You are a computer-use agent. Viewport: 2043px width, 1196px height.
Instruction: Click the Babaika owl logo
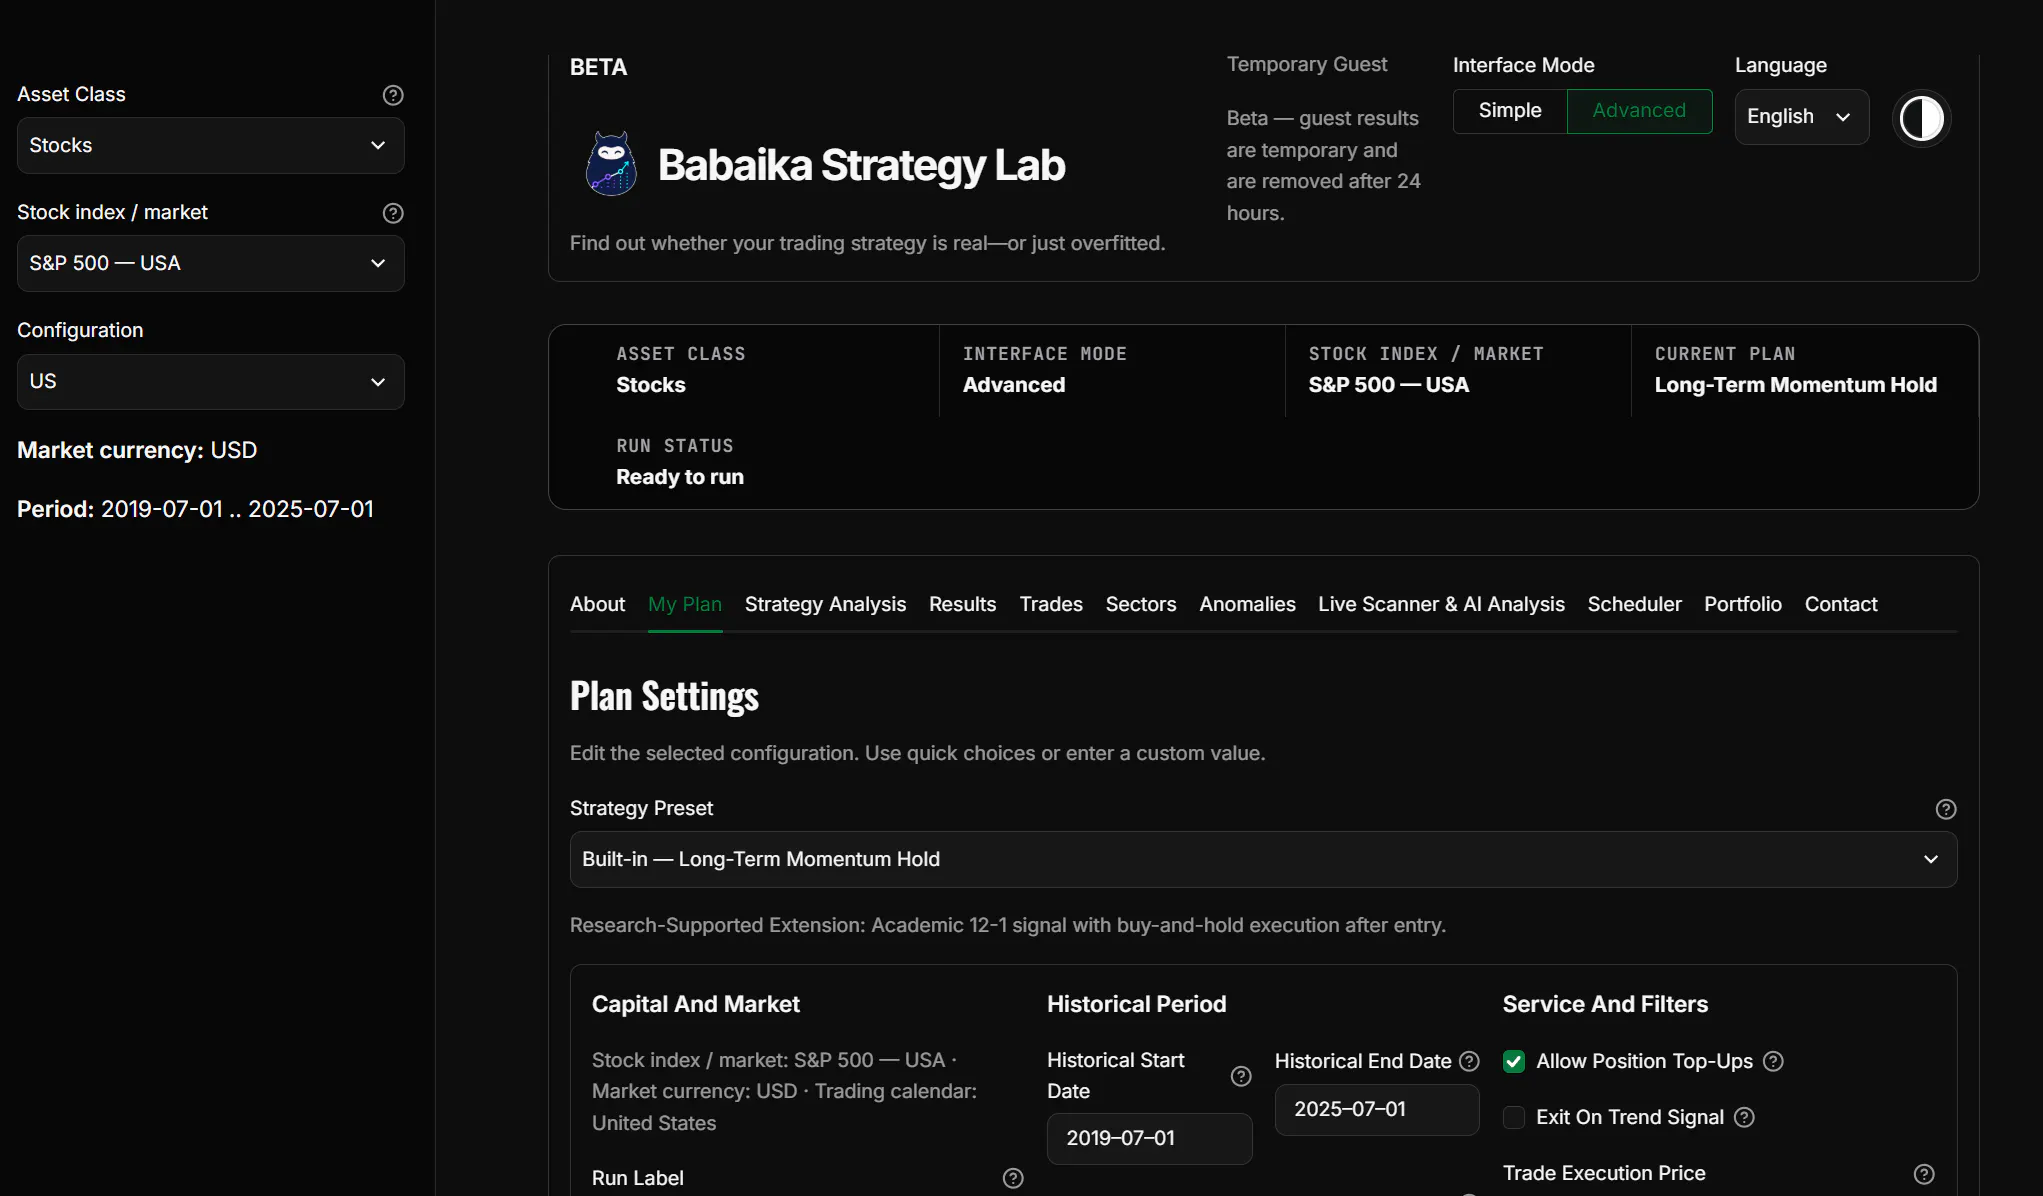[x=611, y=164]
